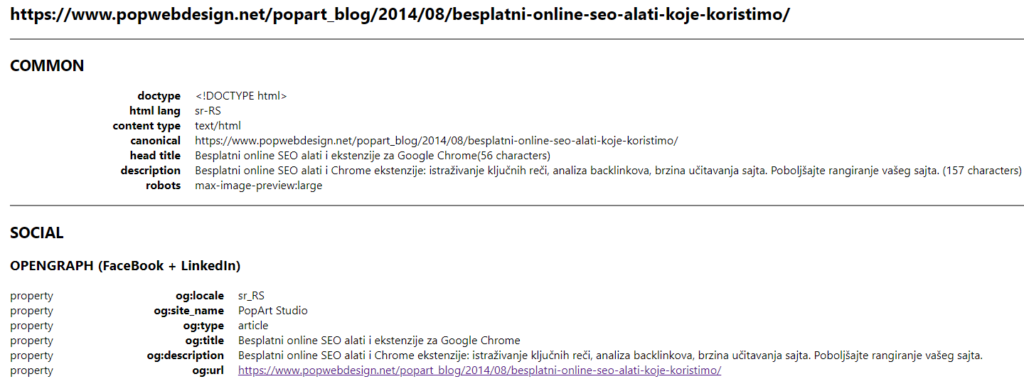Click the og:locale label
Screen dimensions: 1024x379
(201, 295)
